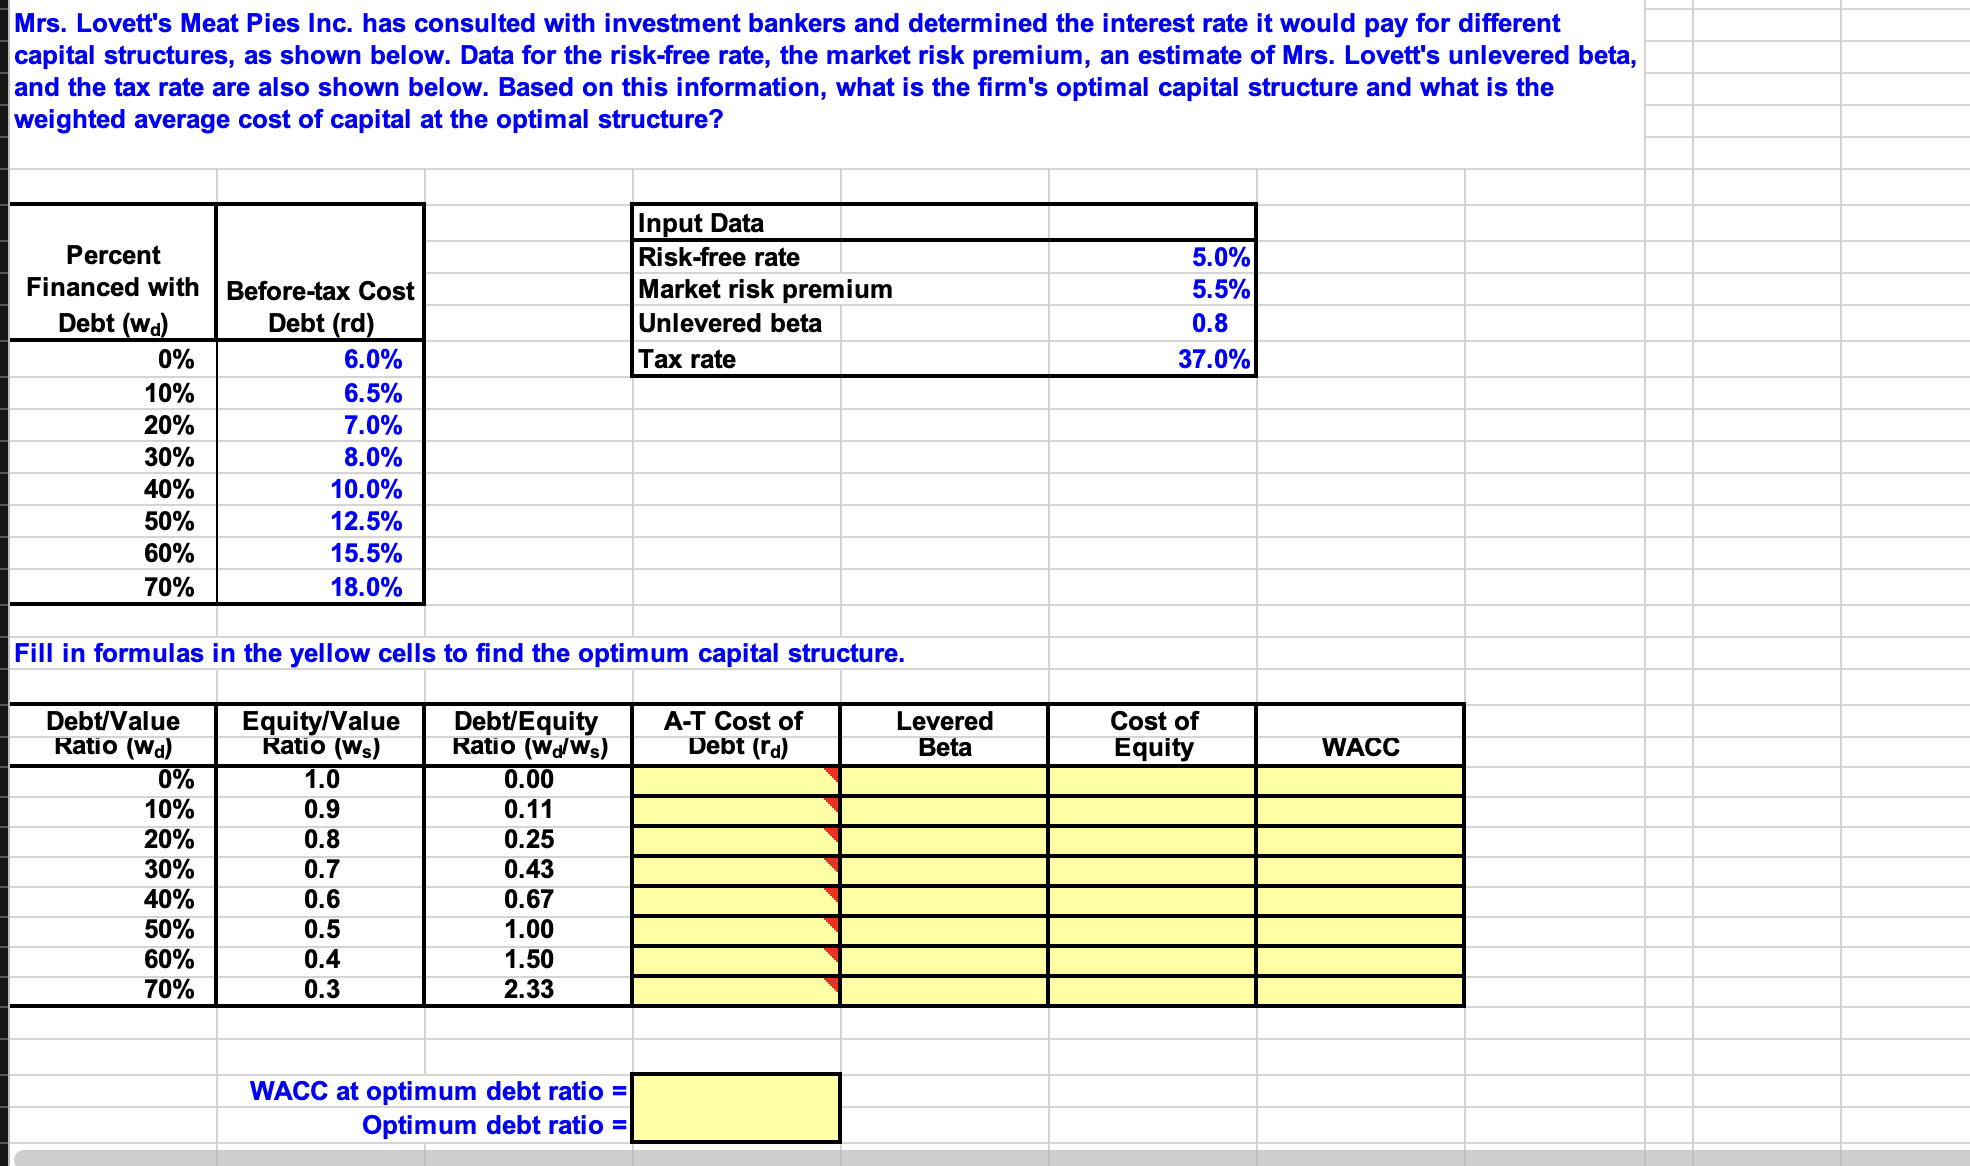Click the Levered Beta column header
The image size is (1970, 1166).
point(944,734)
